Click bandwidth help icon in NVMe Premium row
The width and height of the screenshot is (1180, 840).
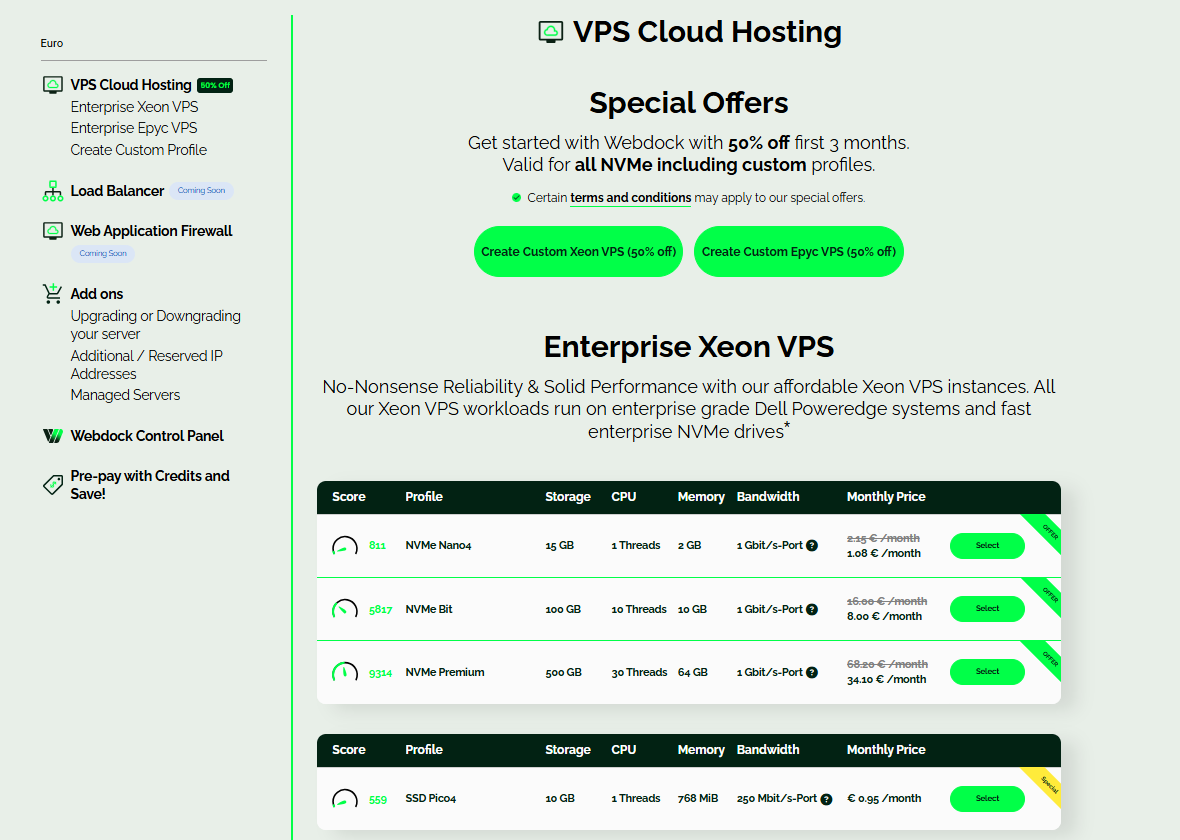(x=812, y=672)
